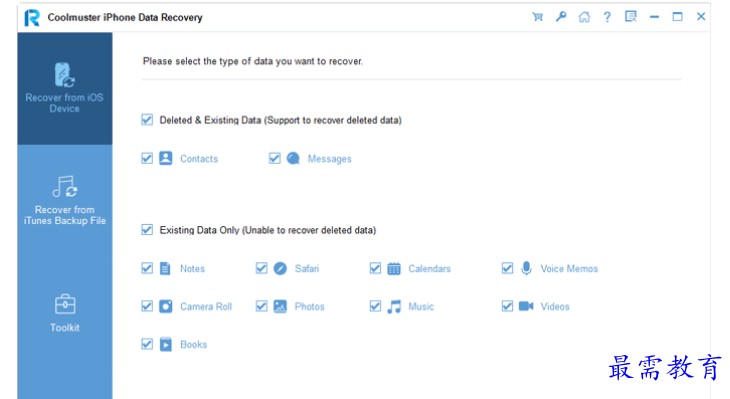The width and height of the screenshot is (730, 399).
Task: Switch to Recover from iTunes Backup File
Action: (65, 201)
